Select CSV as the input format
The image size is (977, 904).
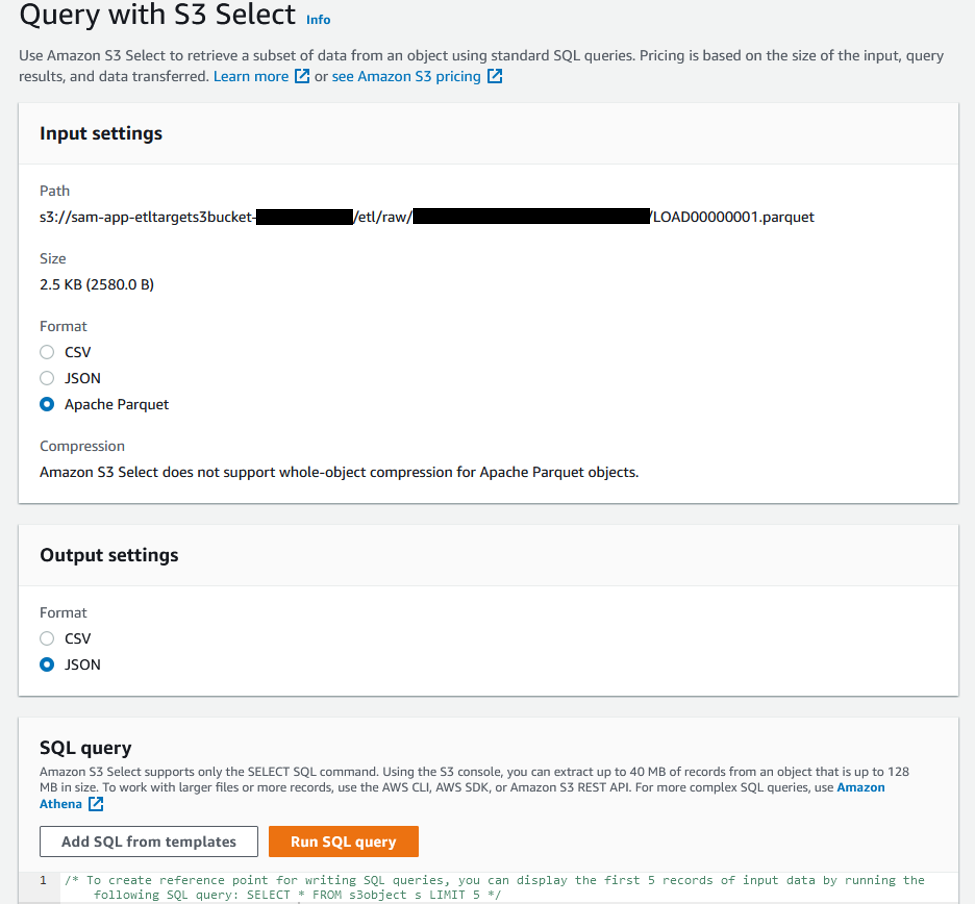(x=47, y=353)
